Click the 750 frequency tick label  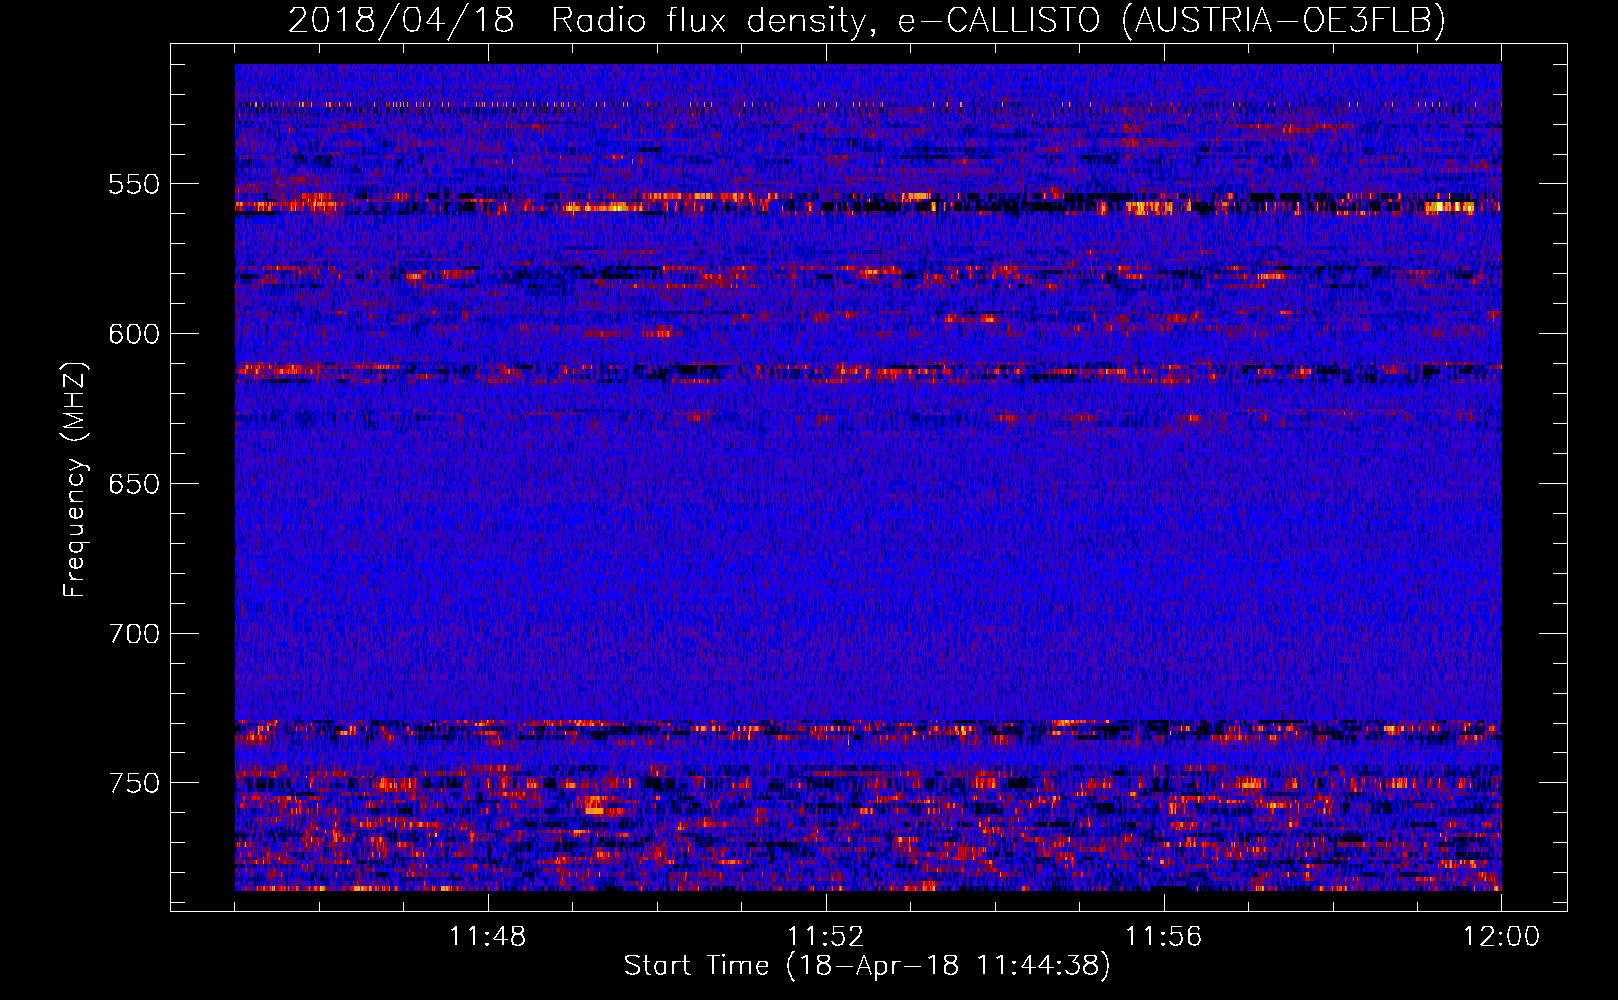coord(134,783)
